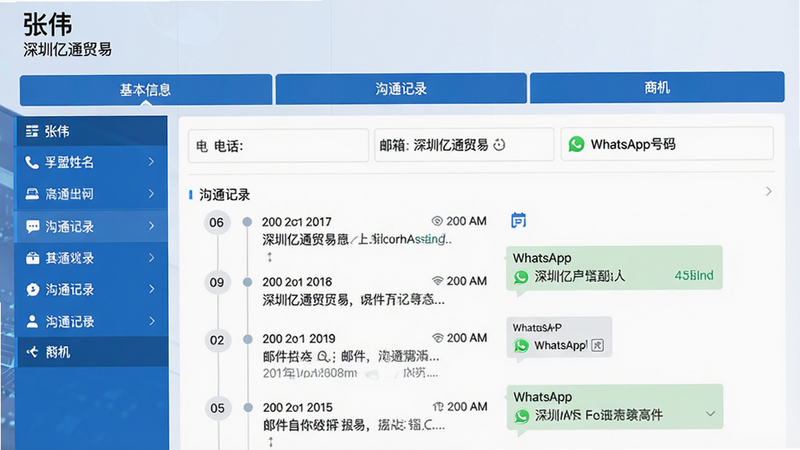Click the 06 timeline date marker
Screen dimensions: 800x450
coord(216,222)
